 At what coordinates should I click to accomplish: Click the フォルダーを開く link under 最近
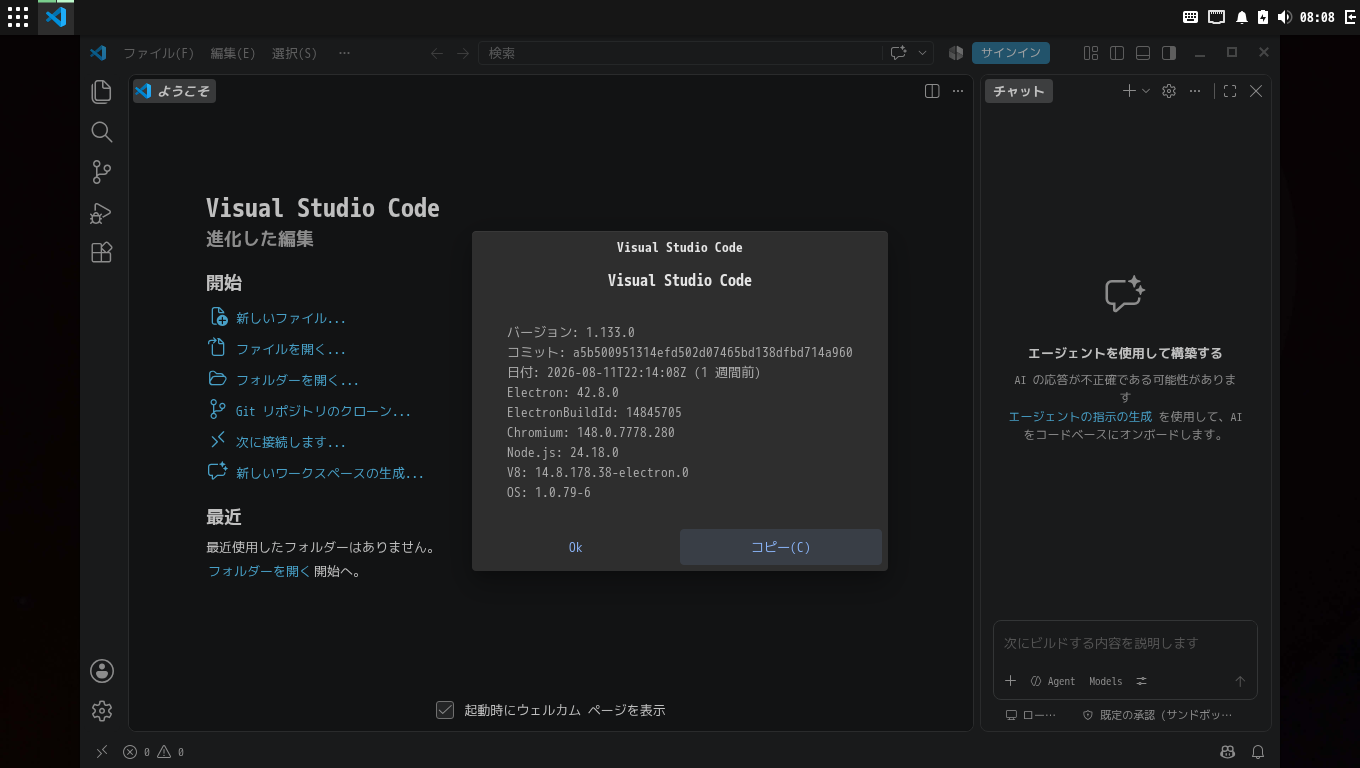click(x=259, y=571)
